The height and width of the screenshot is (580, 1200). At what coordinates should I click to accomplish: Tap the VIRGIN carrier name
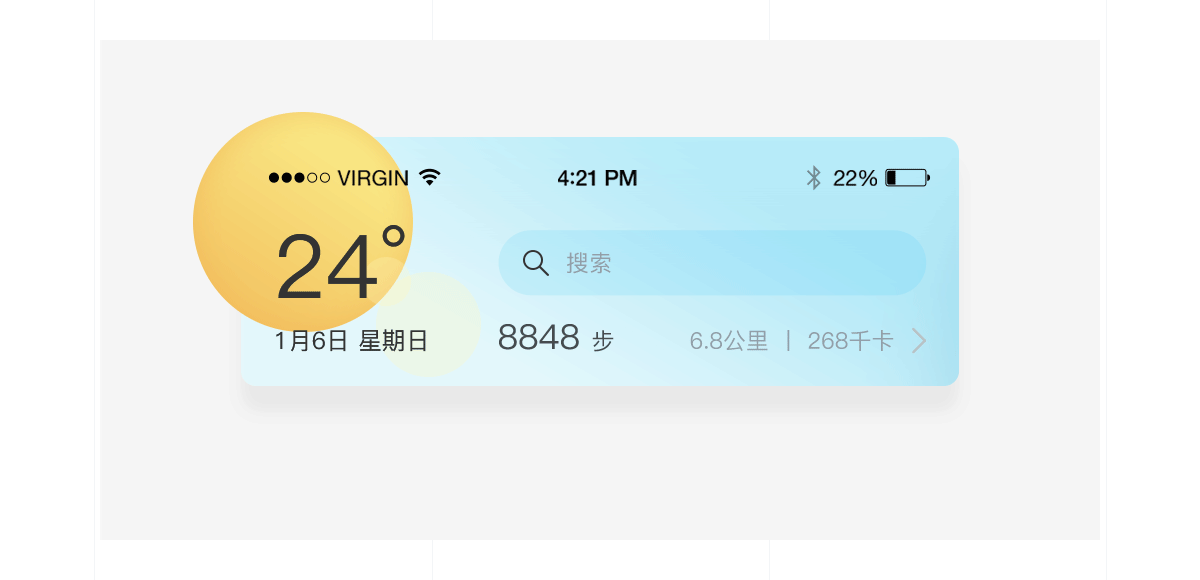pyautogui.click(x=373, y=178)
